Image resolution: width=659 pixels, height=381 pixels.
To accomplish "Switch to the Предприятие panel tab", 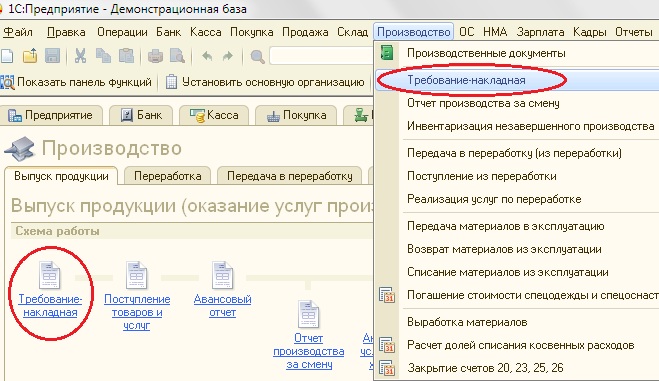I will pyautogui.click(x=52, y=115).
